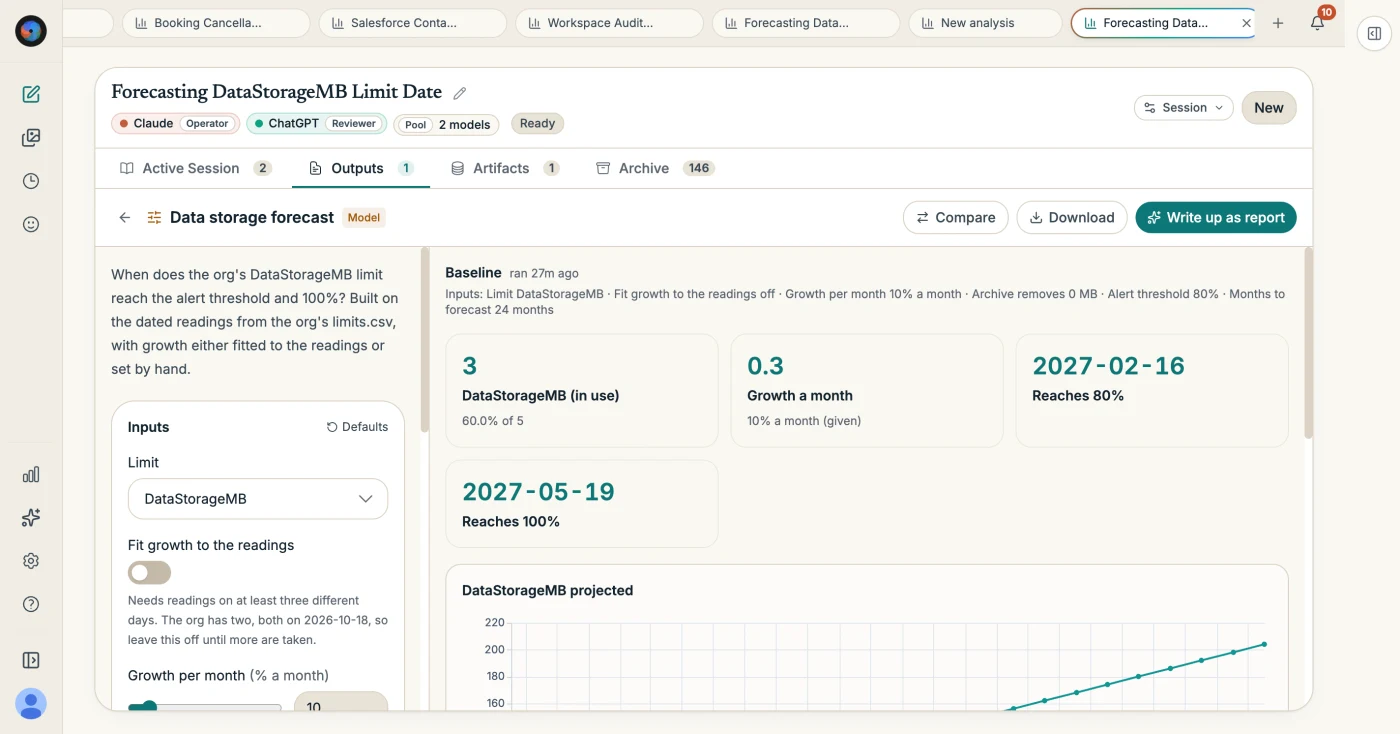Switch to the Artifacts tab
The height and width of the screenshot is (734, 1400).
[x=505, y=168]
